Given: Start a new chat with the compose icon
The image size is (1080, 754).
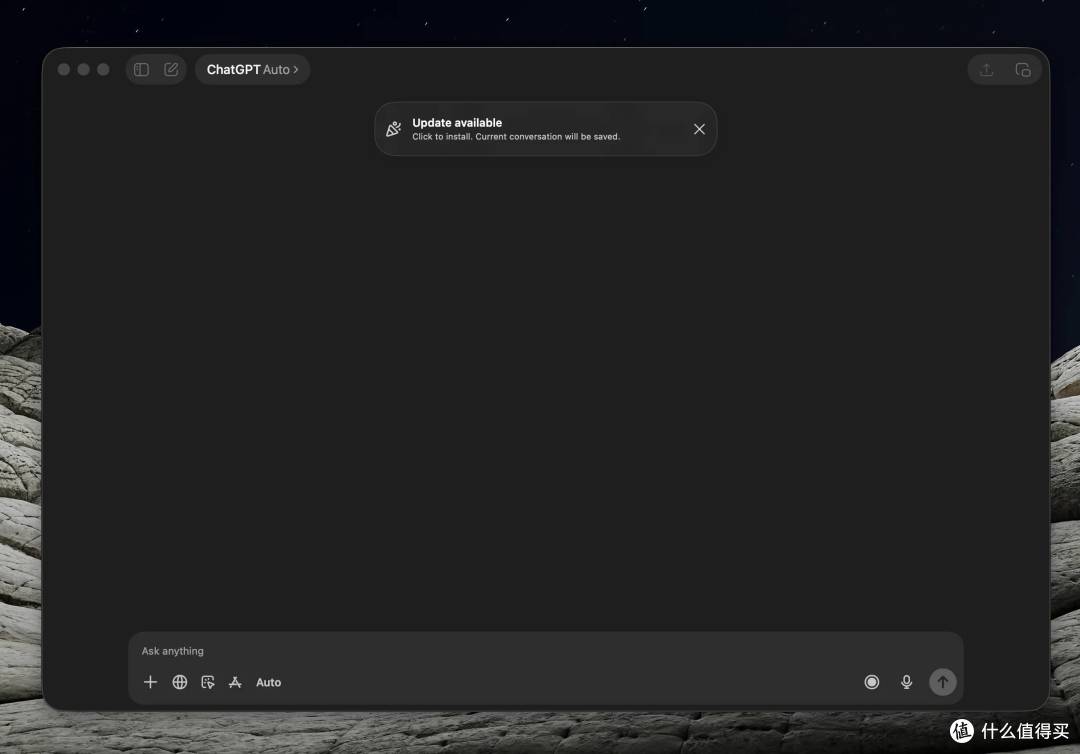Looking at the screenshot, I should coord(171,70).
